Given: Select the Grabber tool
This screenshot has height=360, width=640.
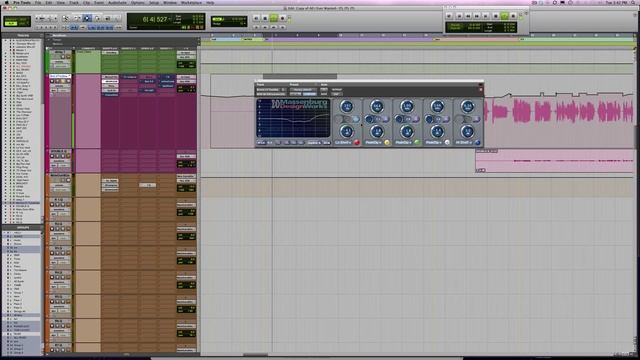Looking at the screenshot, I should tap(97, 18).
